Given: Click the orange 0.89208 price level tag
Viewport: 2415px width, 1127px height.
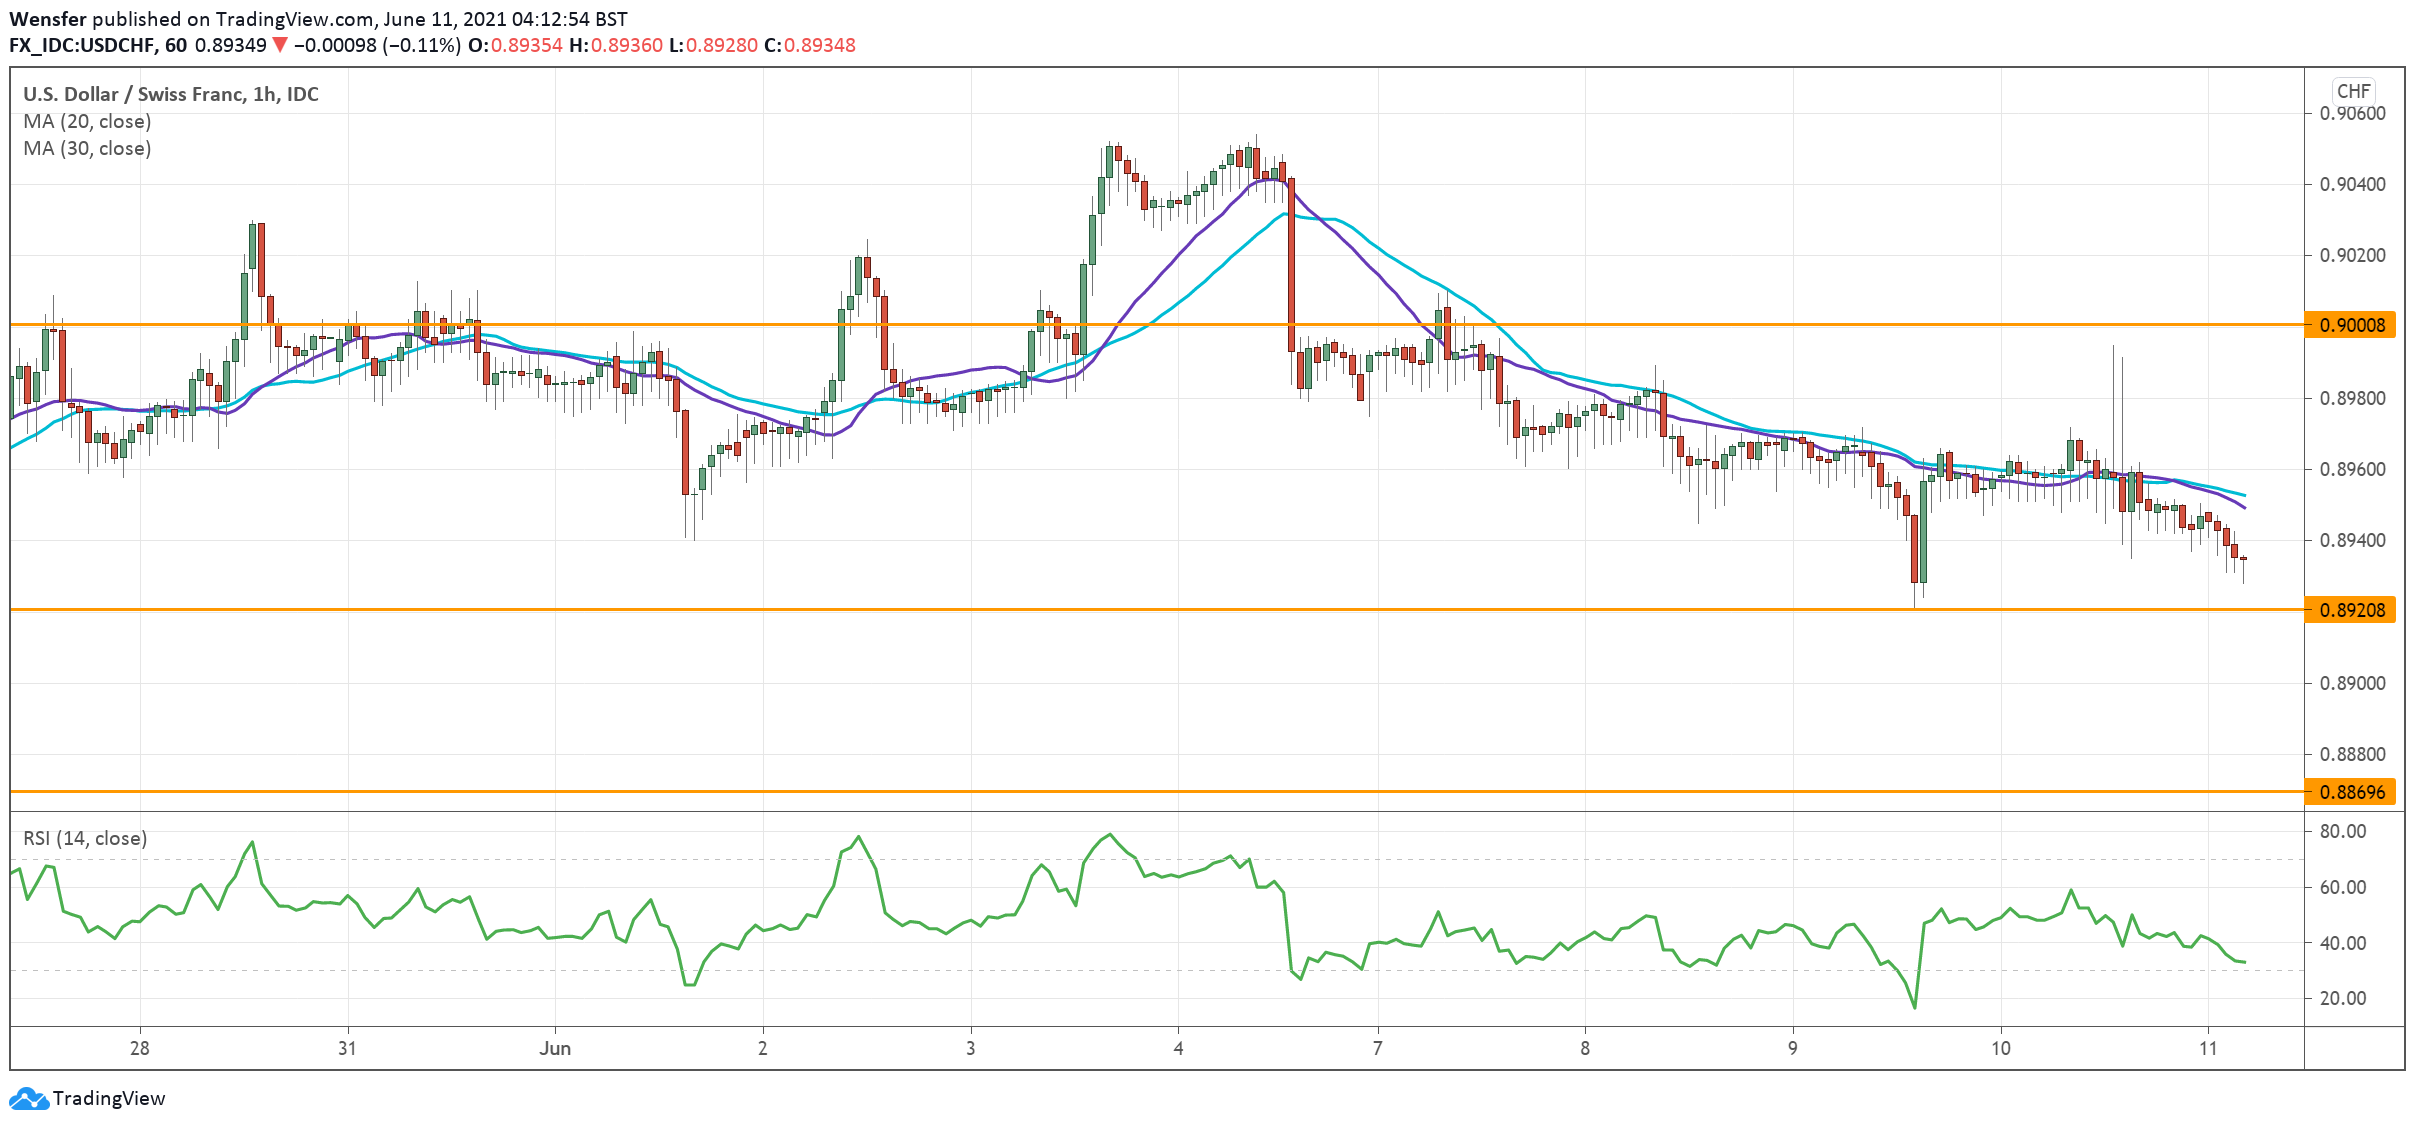Looking at the screenshot, I should [2349, 610].
